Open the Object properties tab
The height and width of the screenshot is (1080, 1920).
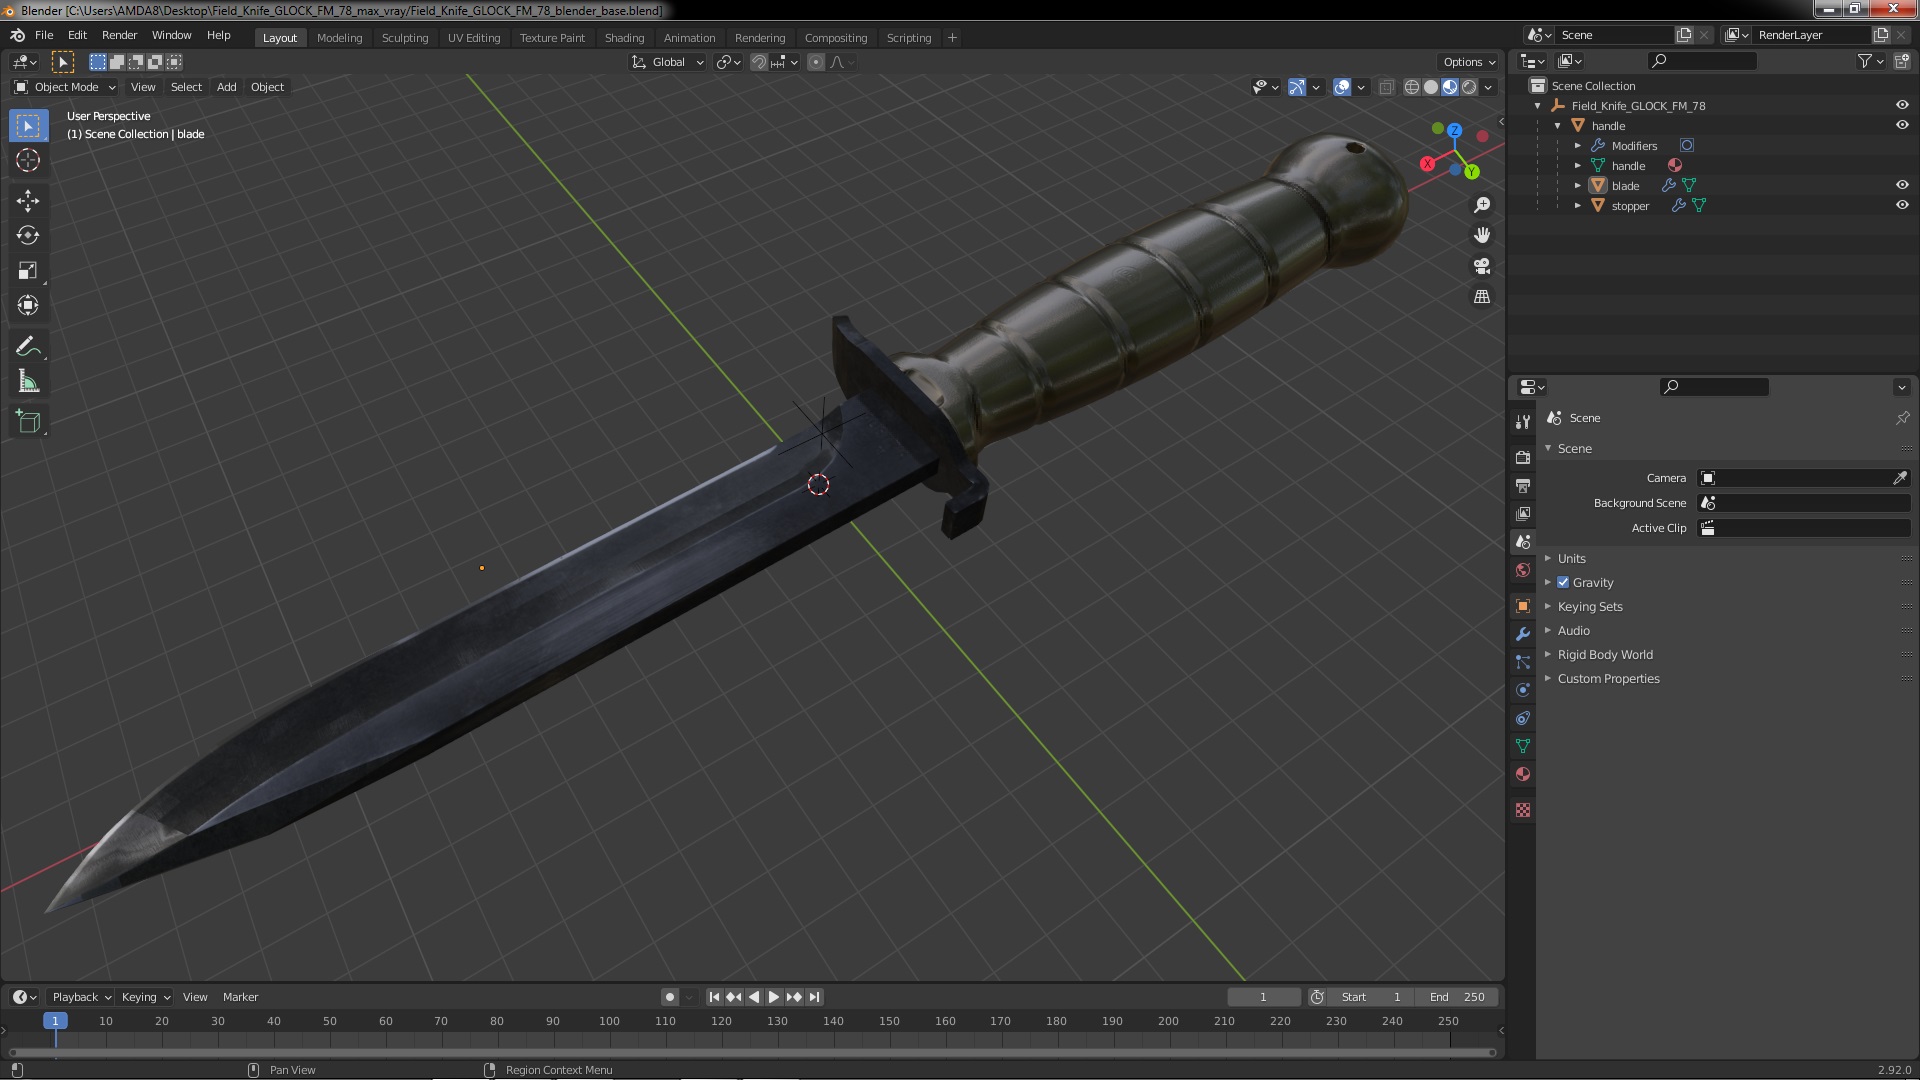(x=1523, y=606)
